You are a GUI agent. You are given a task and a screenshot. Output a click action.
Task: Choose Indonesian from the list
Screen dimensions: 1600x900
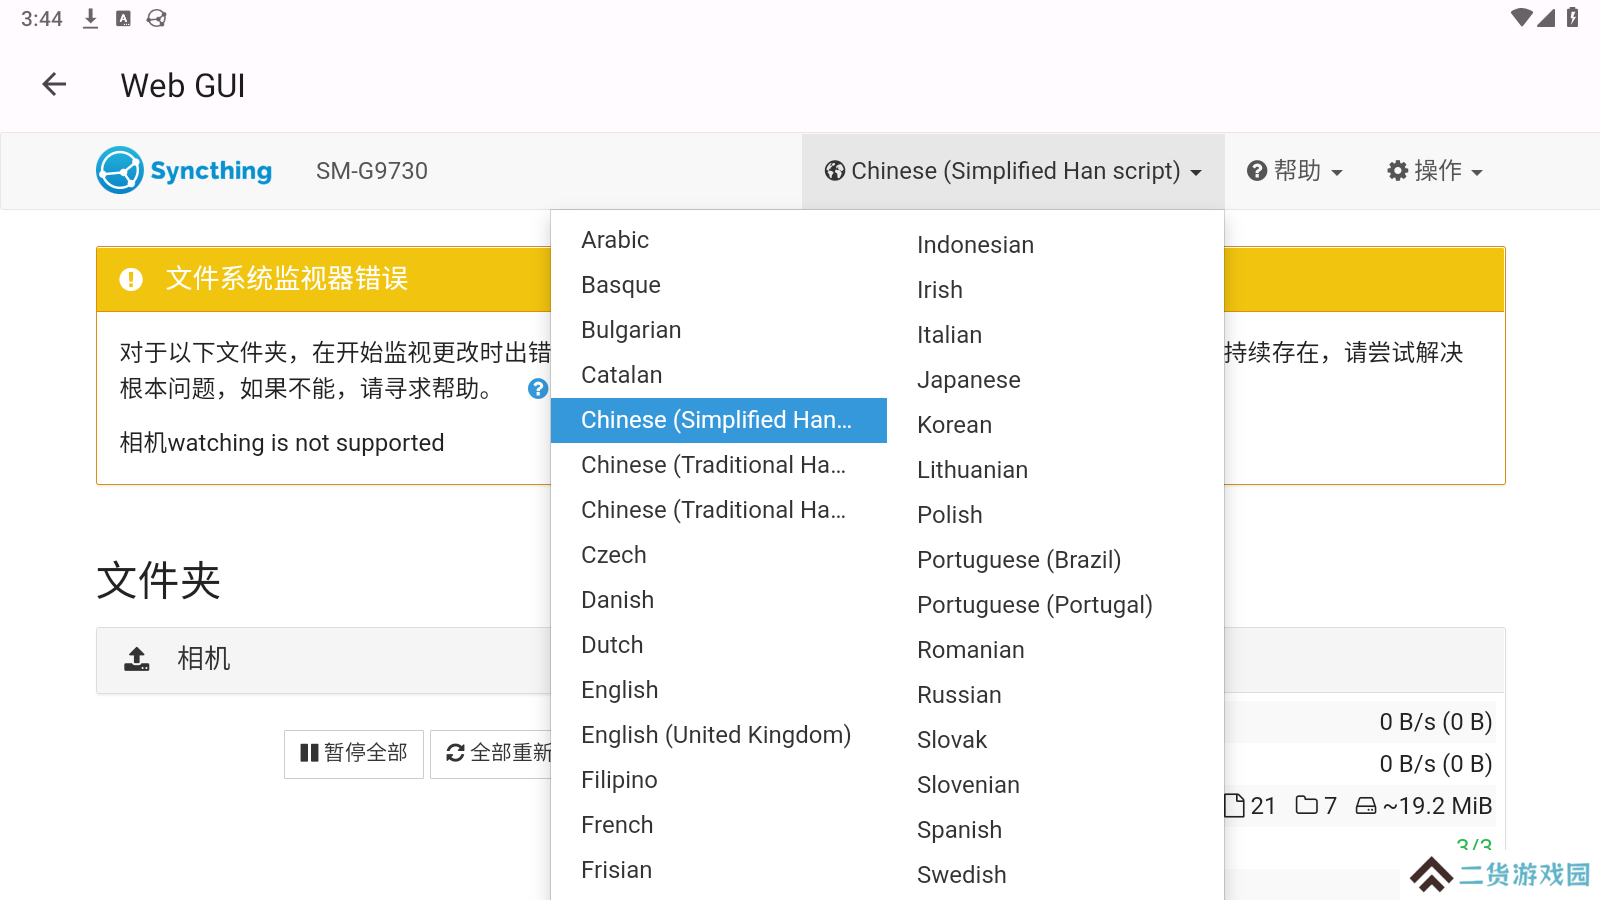pyautogui.click(x=1054, y=245)
